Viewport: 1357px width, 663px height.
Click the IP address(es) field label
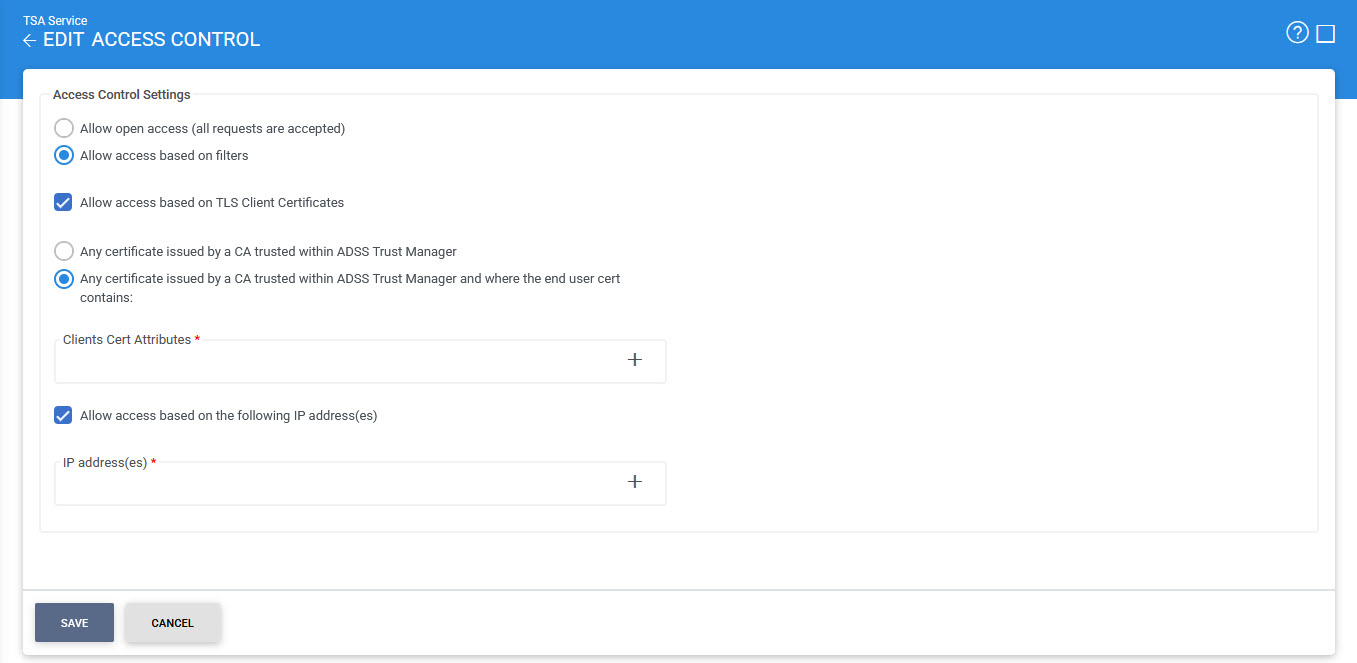105,462
